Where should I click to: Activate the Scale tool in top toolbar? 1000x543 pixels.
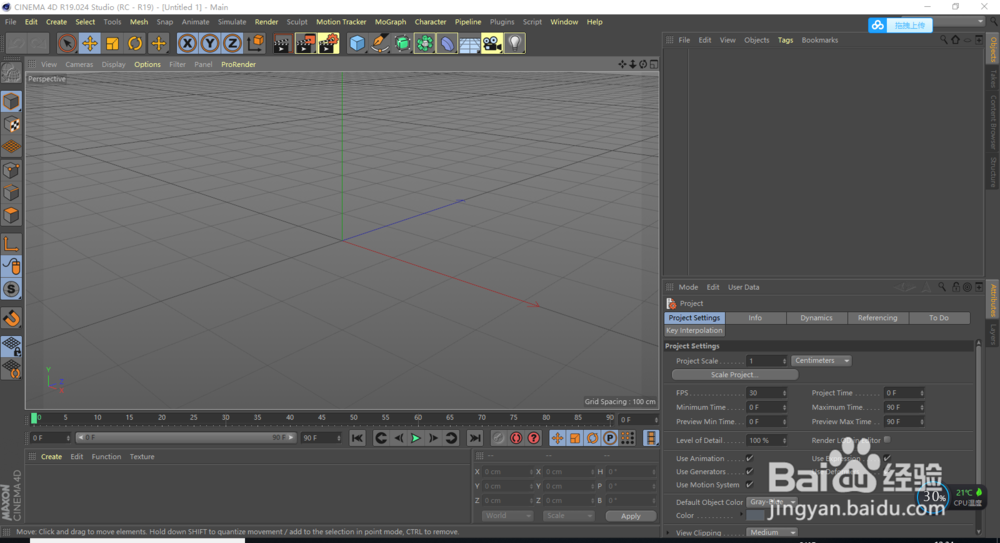pos(112,43)
